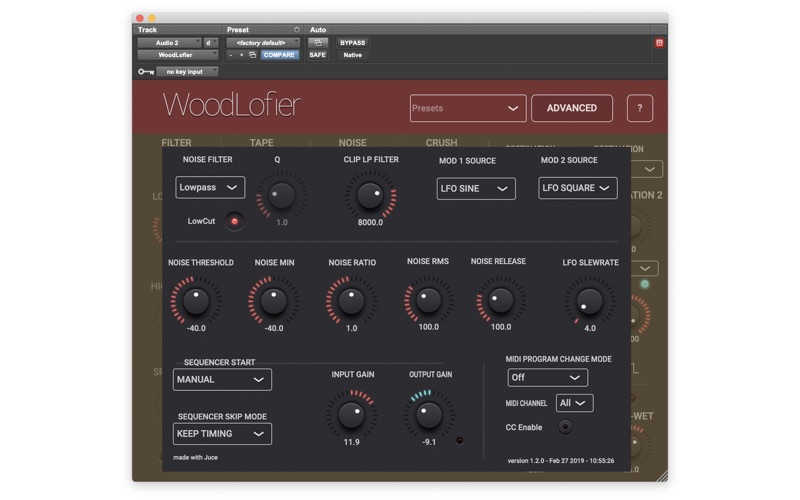Open the Noise Filter Lowpass dropdown

coord(210,188)
